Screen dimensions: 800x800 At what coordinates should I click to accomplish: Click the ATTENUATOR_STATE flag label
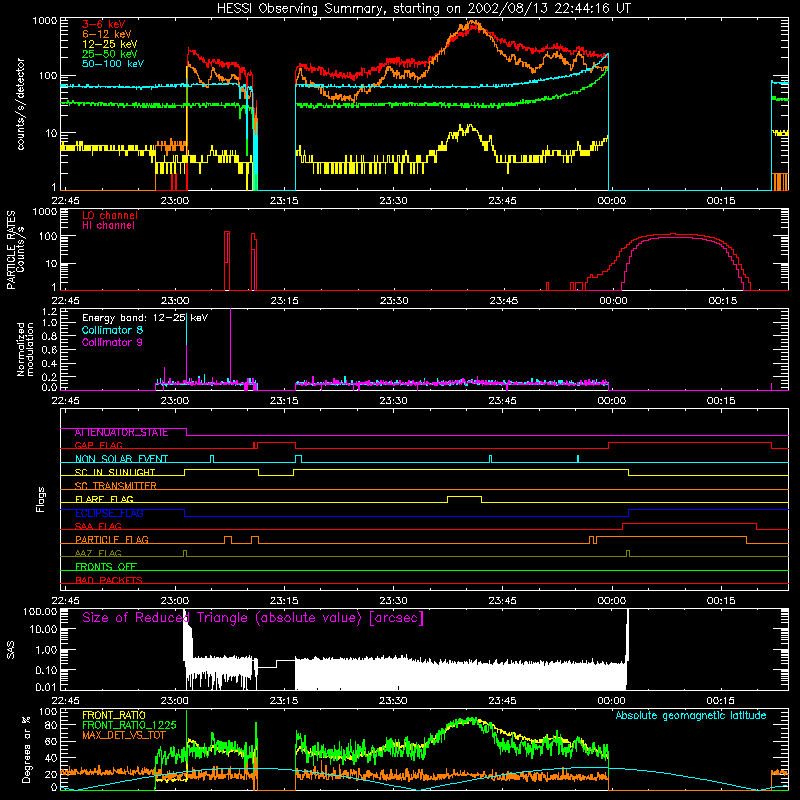(121, 433)
